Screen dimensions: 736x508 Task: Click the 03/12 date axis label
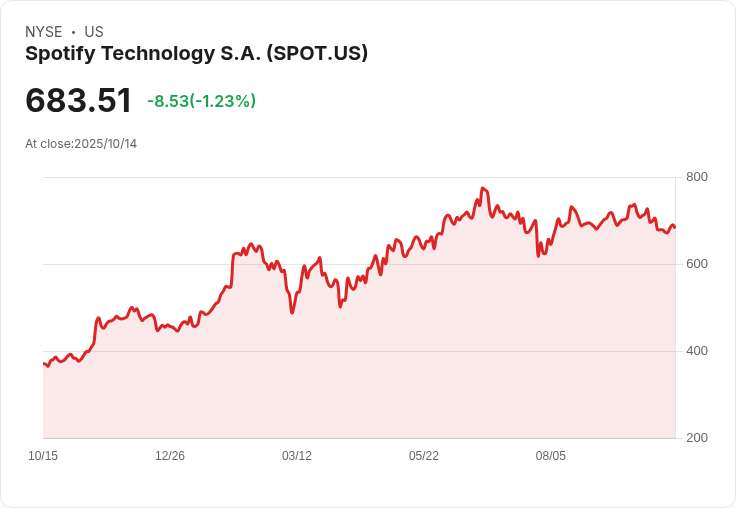pos(297,456)
